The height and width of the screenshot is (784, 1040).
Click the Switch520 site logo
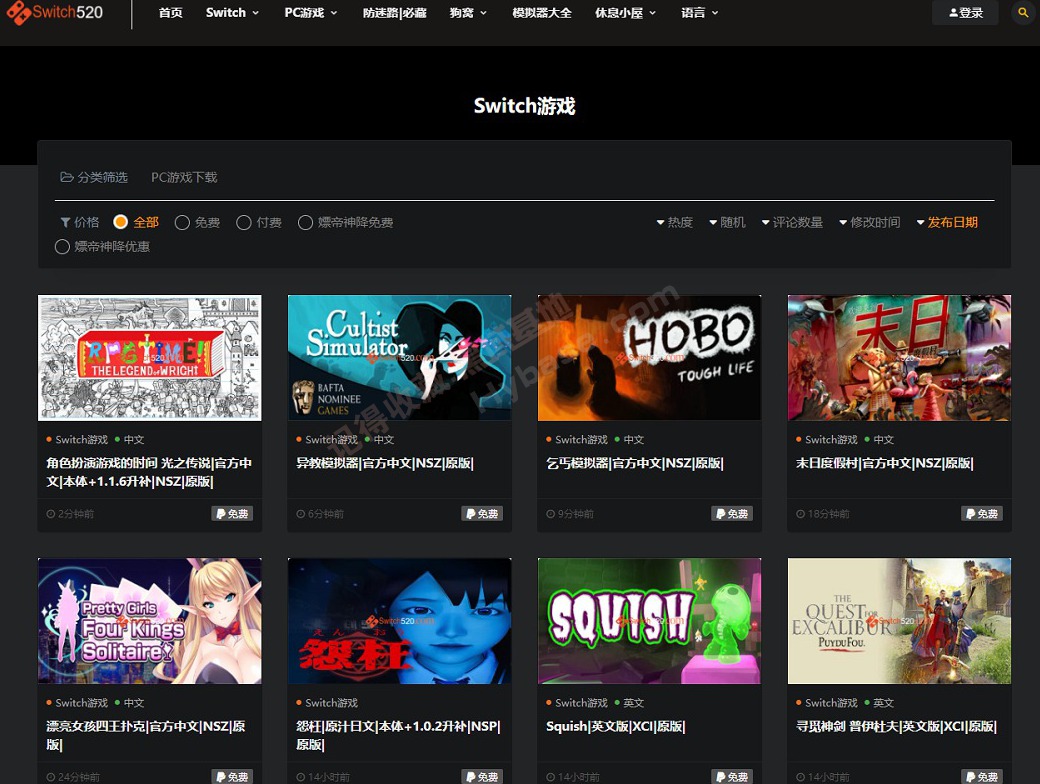tap(54, 13)
